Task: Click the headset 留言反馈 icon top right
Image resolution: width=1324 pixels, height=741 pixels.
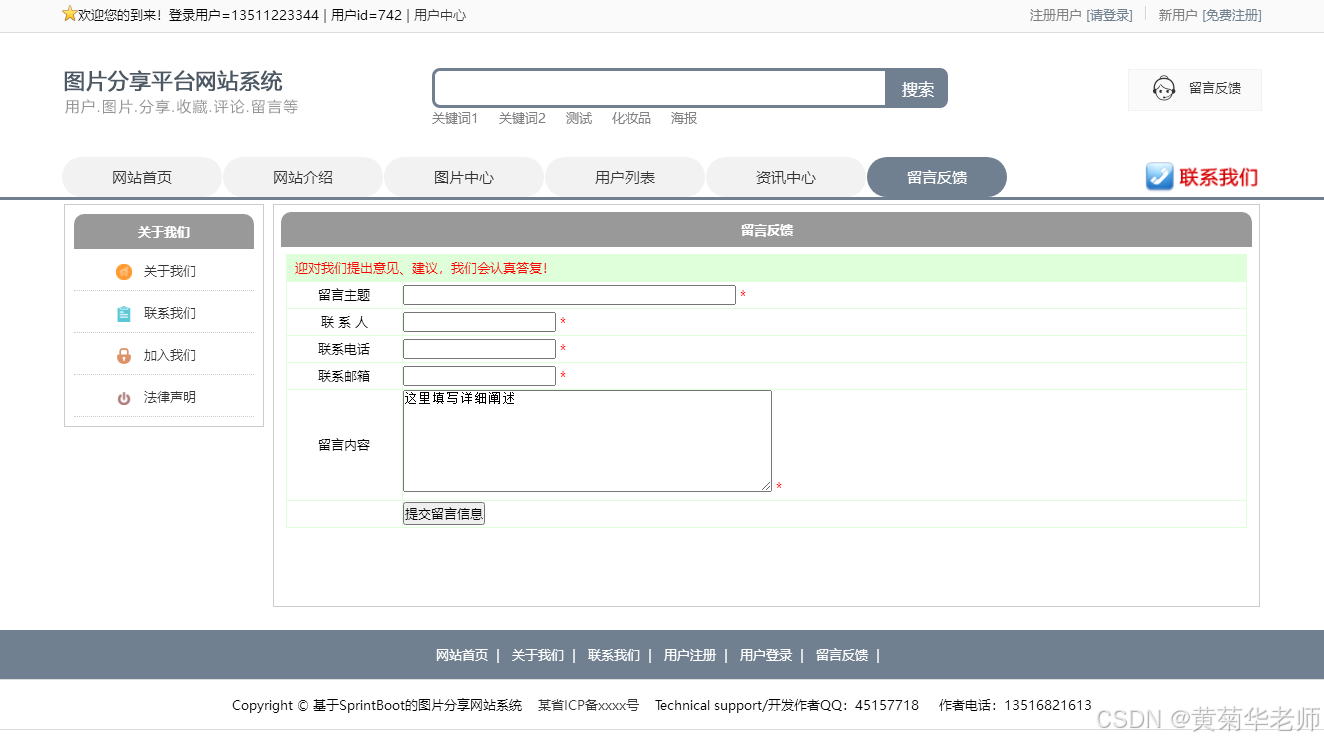Action: click(x=1163, y=89)
